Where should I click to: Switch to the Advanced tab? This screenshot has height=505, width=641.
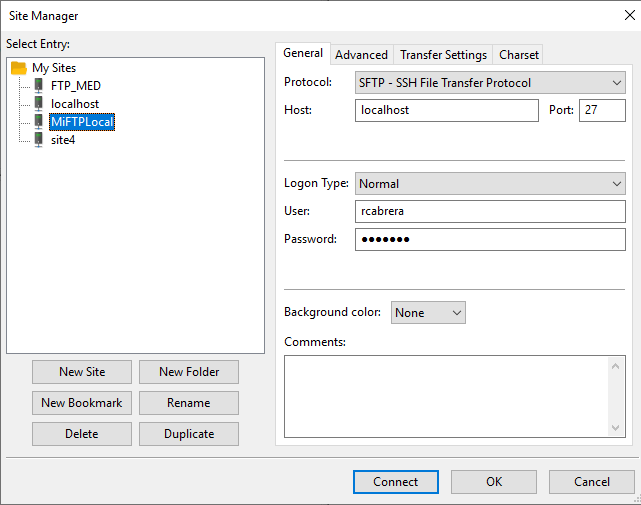361,55
